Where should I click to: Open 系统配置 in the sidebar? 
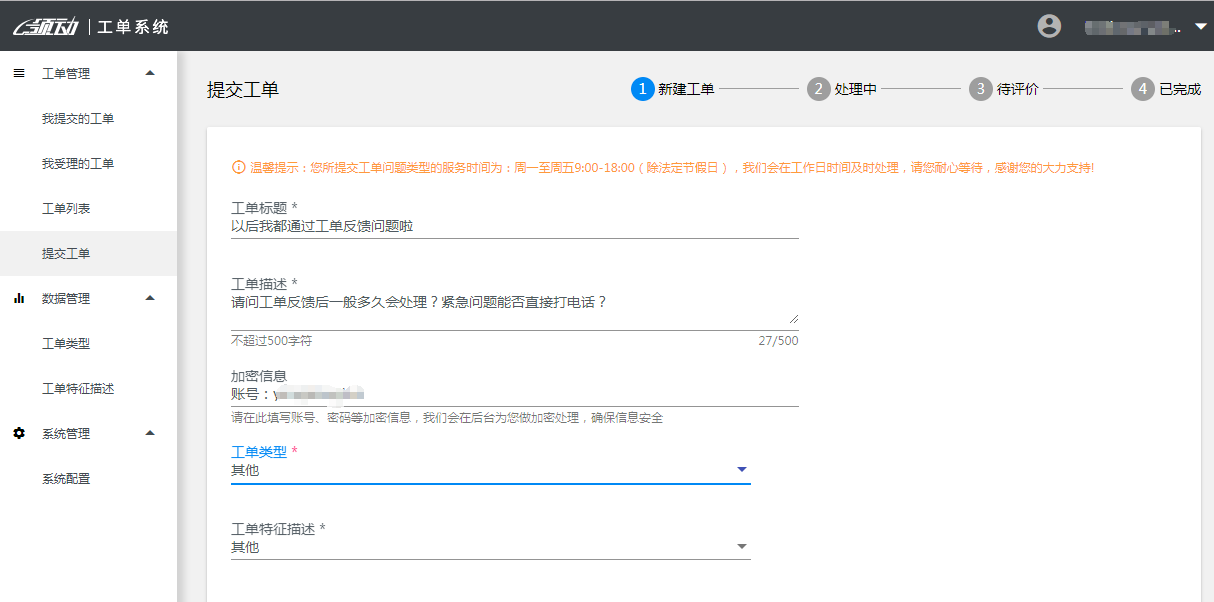pos(66,479)
